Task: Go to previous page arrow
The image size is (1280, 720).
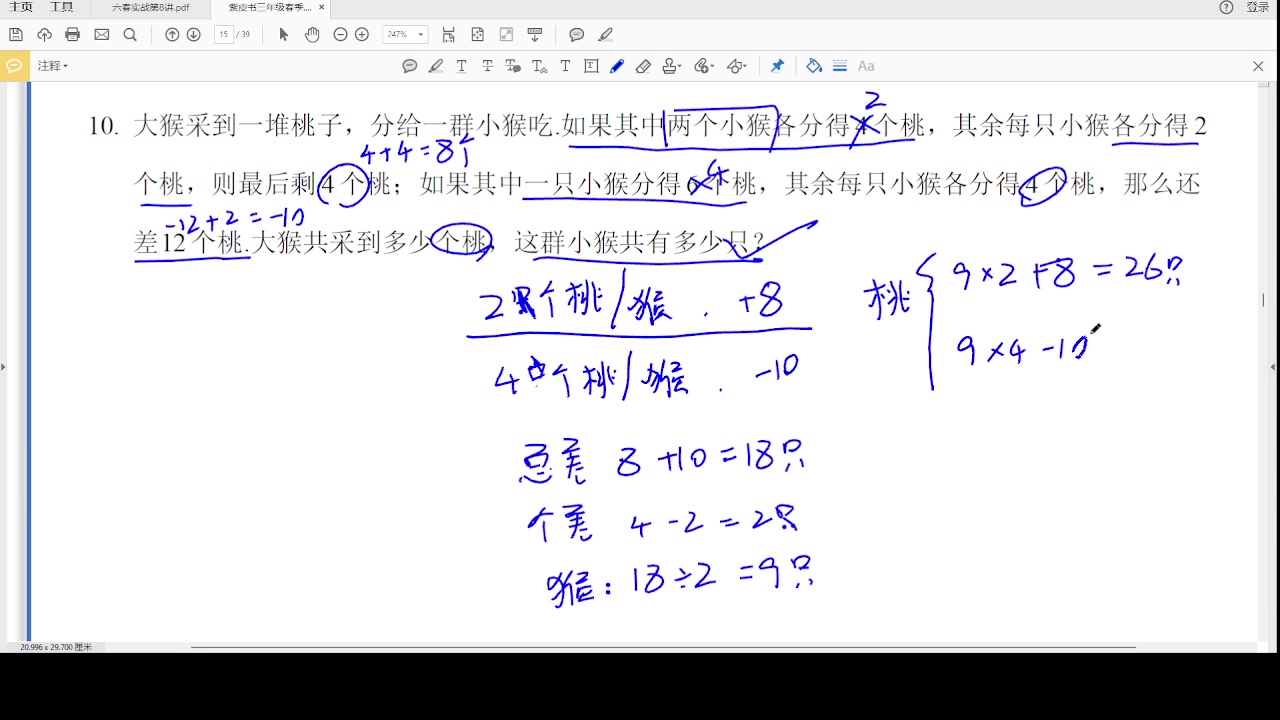Action: pos(172,35)
